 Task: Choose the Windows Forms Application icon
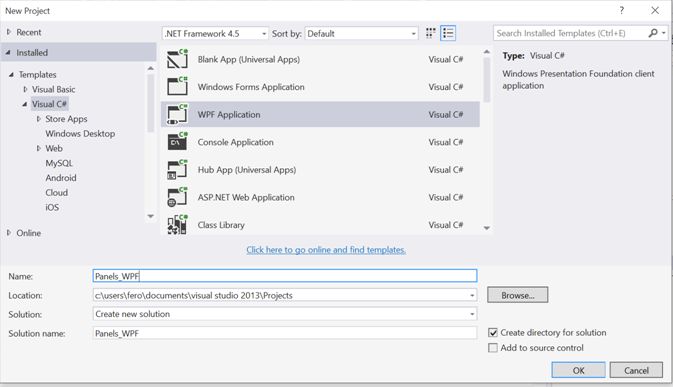(177, 87)
